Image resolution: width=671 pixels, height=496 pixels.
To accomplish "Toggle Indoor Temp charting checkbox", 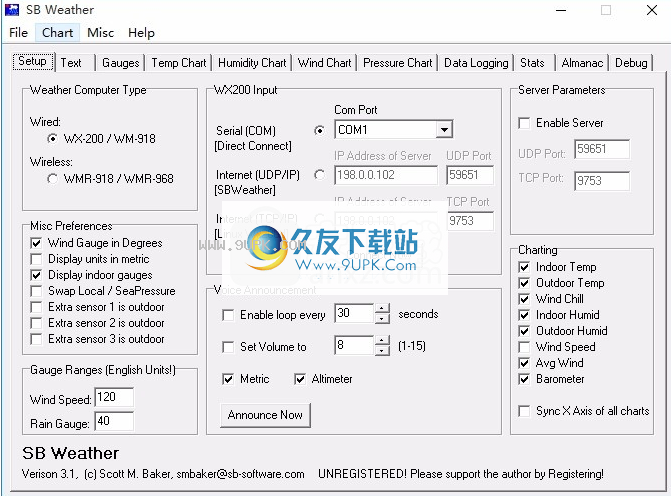I will point(524,267).
